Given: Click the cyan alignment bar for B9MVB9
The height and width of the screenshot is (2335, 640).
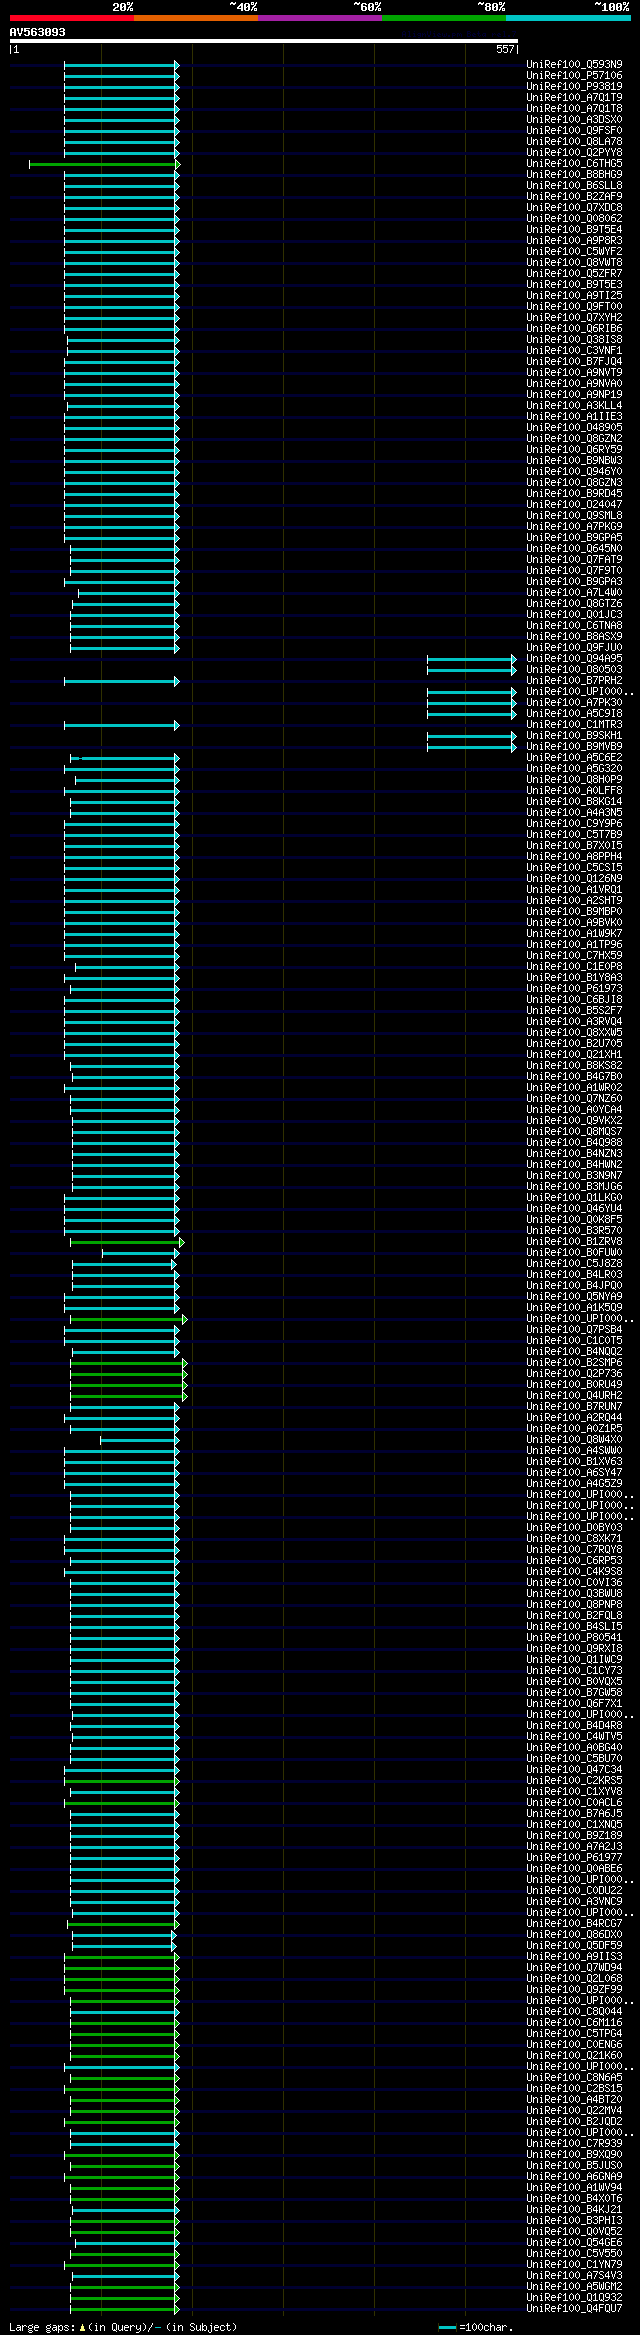Looking at the screenshot, I should pyautogui.click(x=472, y=747).
